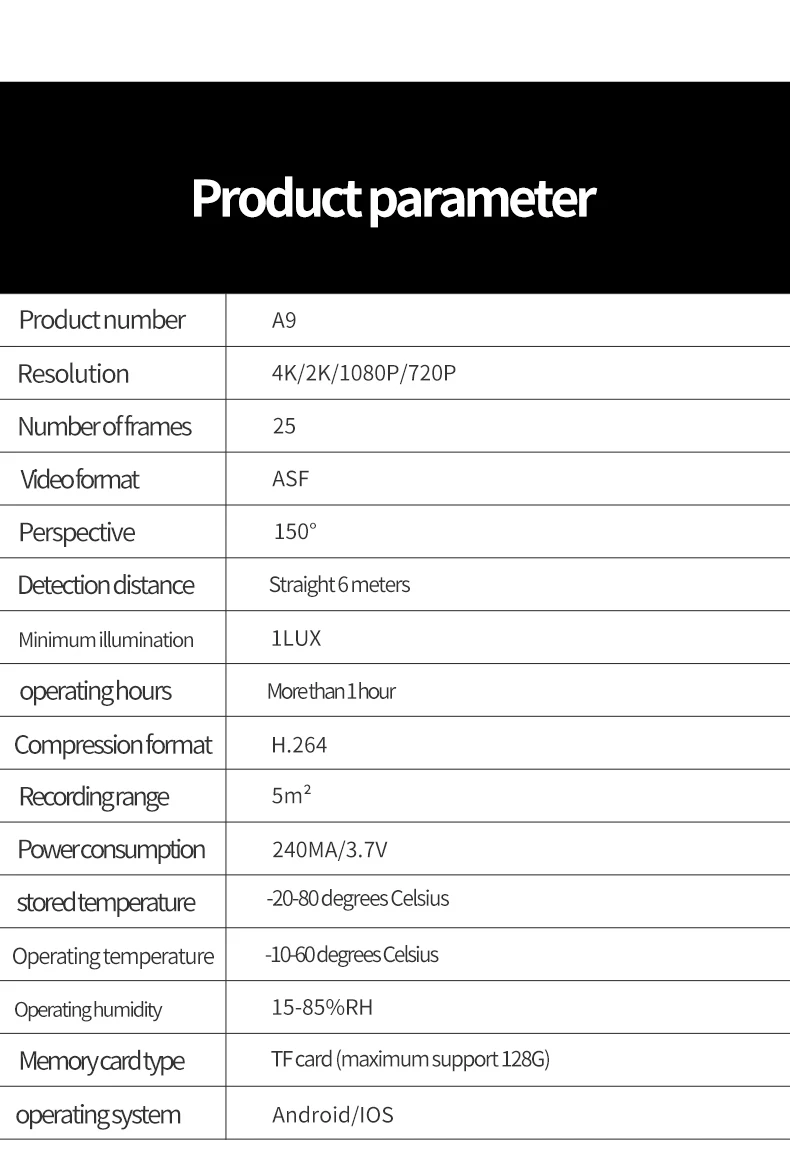This screenshot has width=790, height=1149.
Task: Click the 5m² recording range value
Action: pyautogui.click(x=292, y=797)
